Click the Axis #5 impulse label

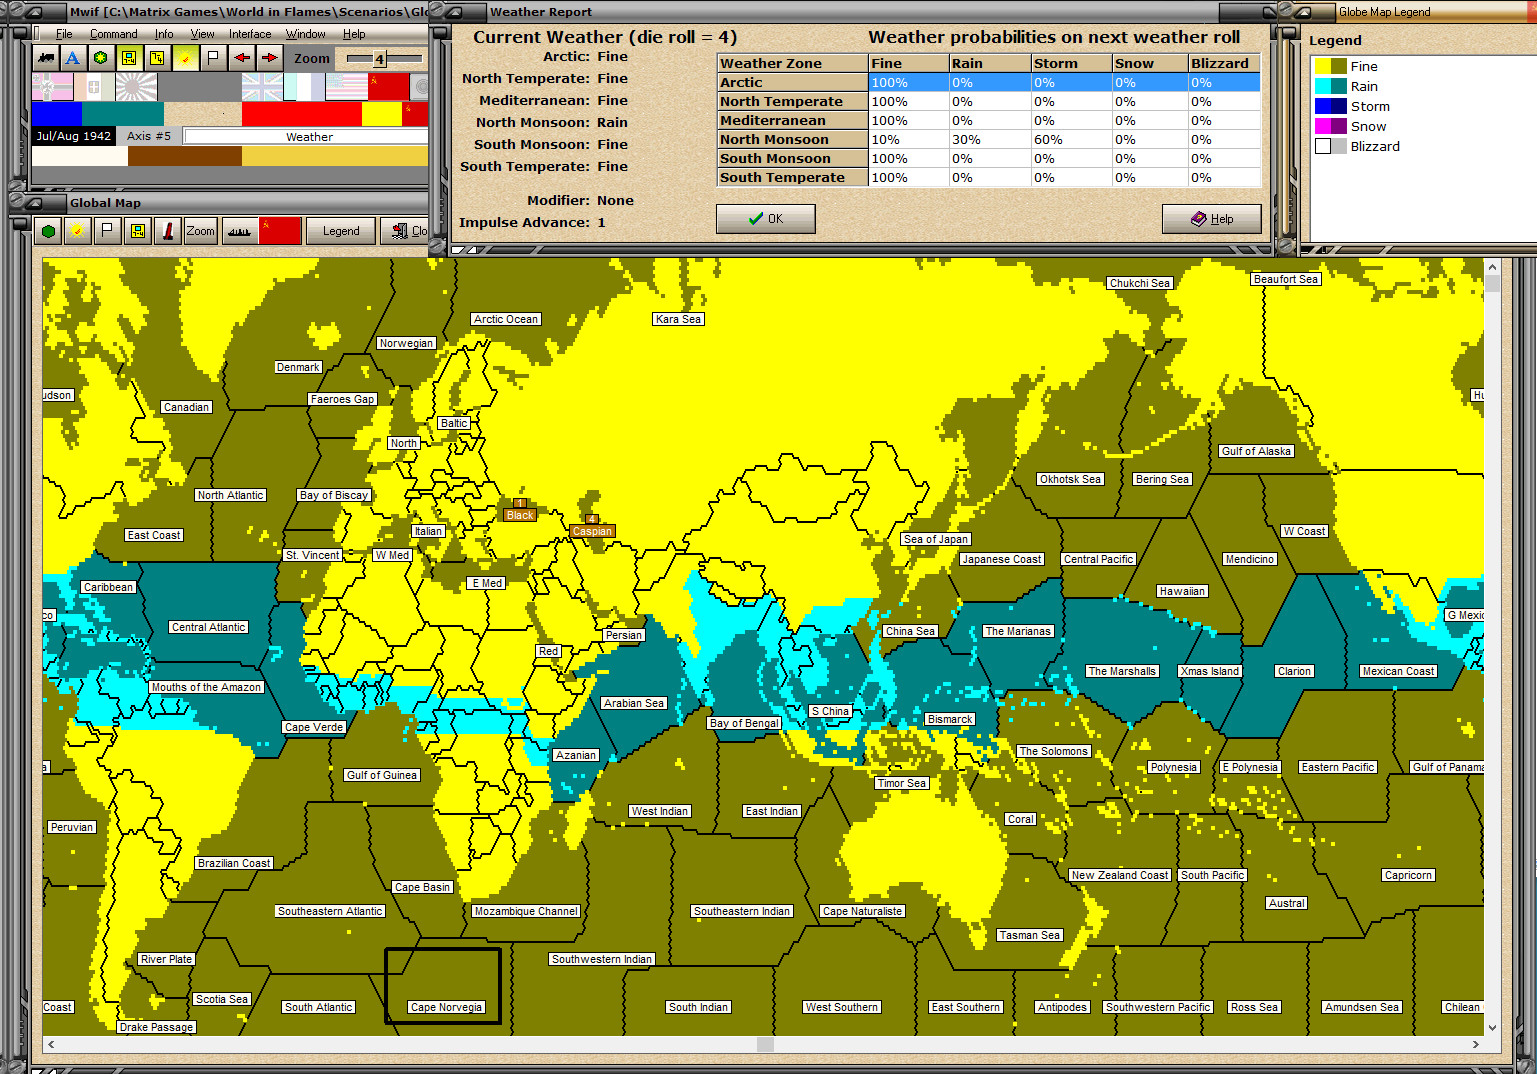(x=149, y=136)
